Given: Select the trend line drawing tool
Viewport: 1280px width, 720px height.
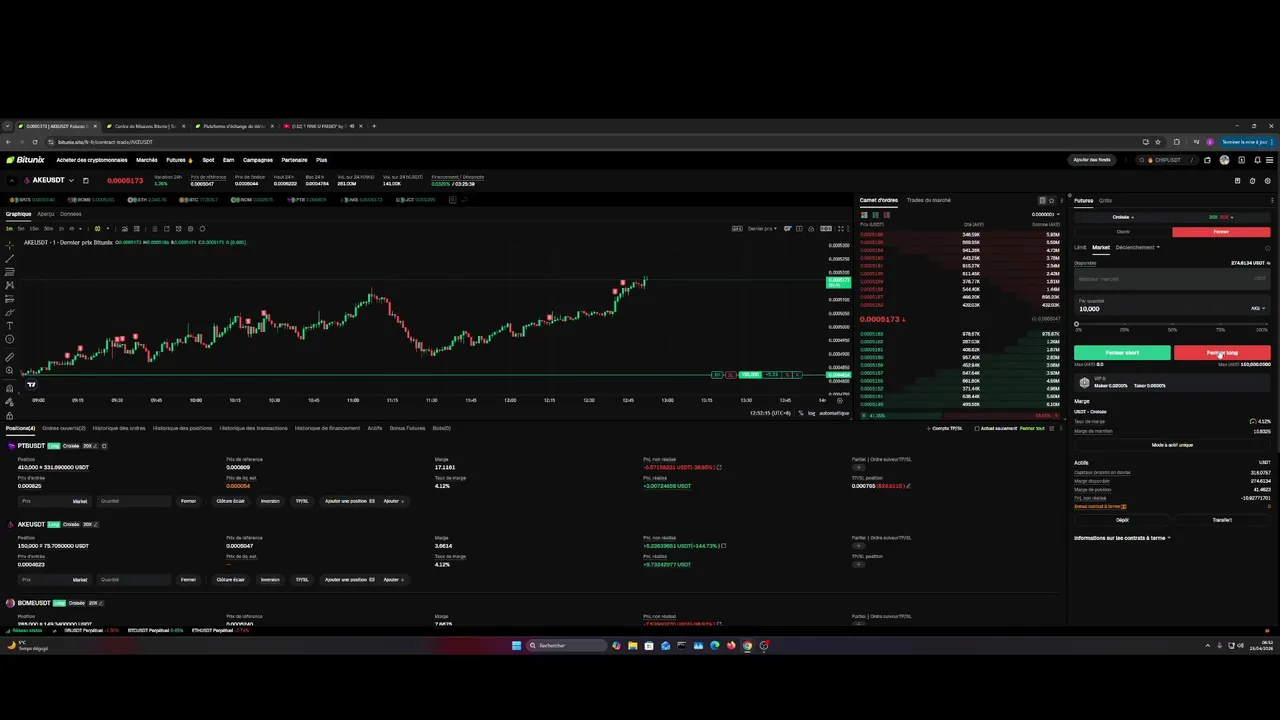Looking at the screenshot, I should (x=10, y=258).
